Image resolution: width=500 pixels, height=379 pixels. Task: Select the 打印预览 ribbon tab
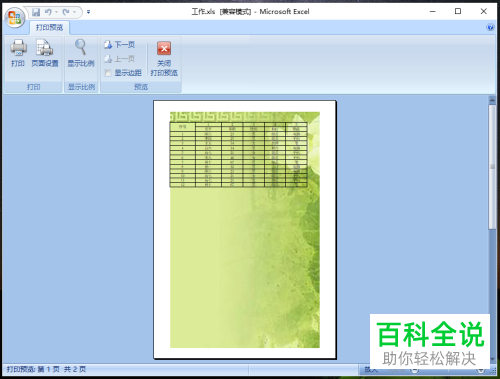tap(49, 27)
